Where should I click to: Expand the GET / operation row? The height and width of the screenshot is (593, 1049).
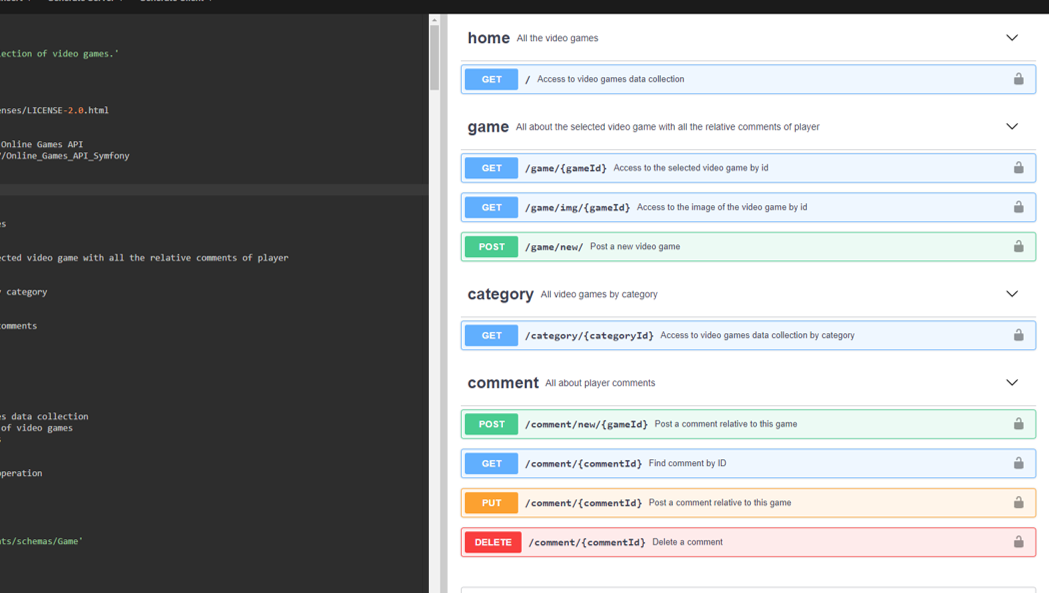pos(700,79)
